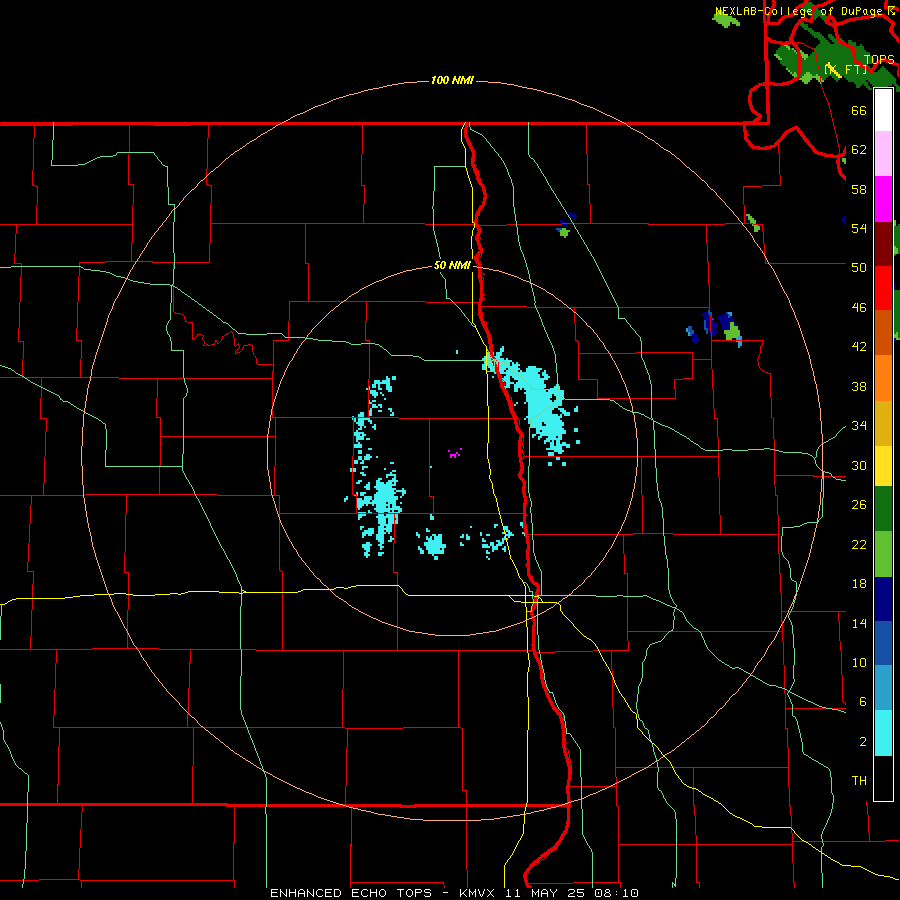The width and height of the screenshot is (900, 900).
Task: Select the "14" legend value
Action: 859,623
